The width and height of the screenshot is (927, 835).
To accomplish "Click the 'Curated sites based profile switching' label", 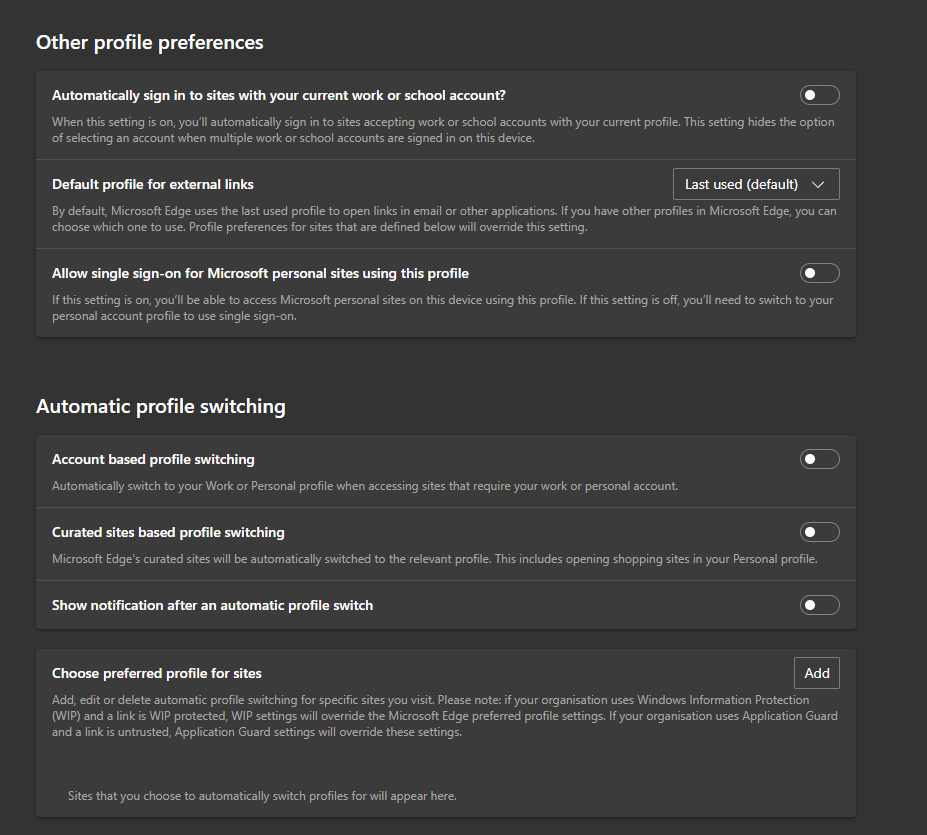I will tap(168, 531).
